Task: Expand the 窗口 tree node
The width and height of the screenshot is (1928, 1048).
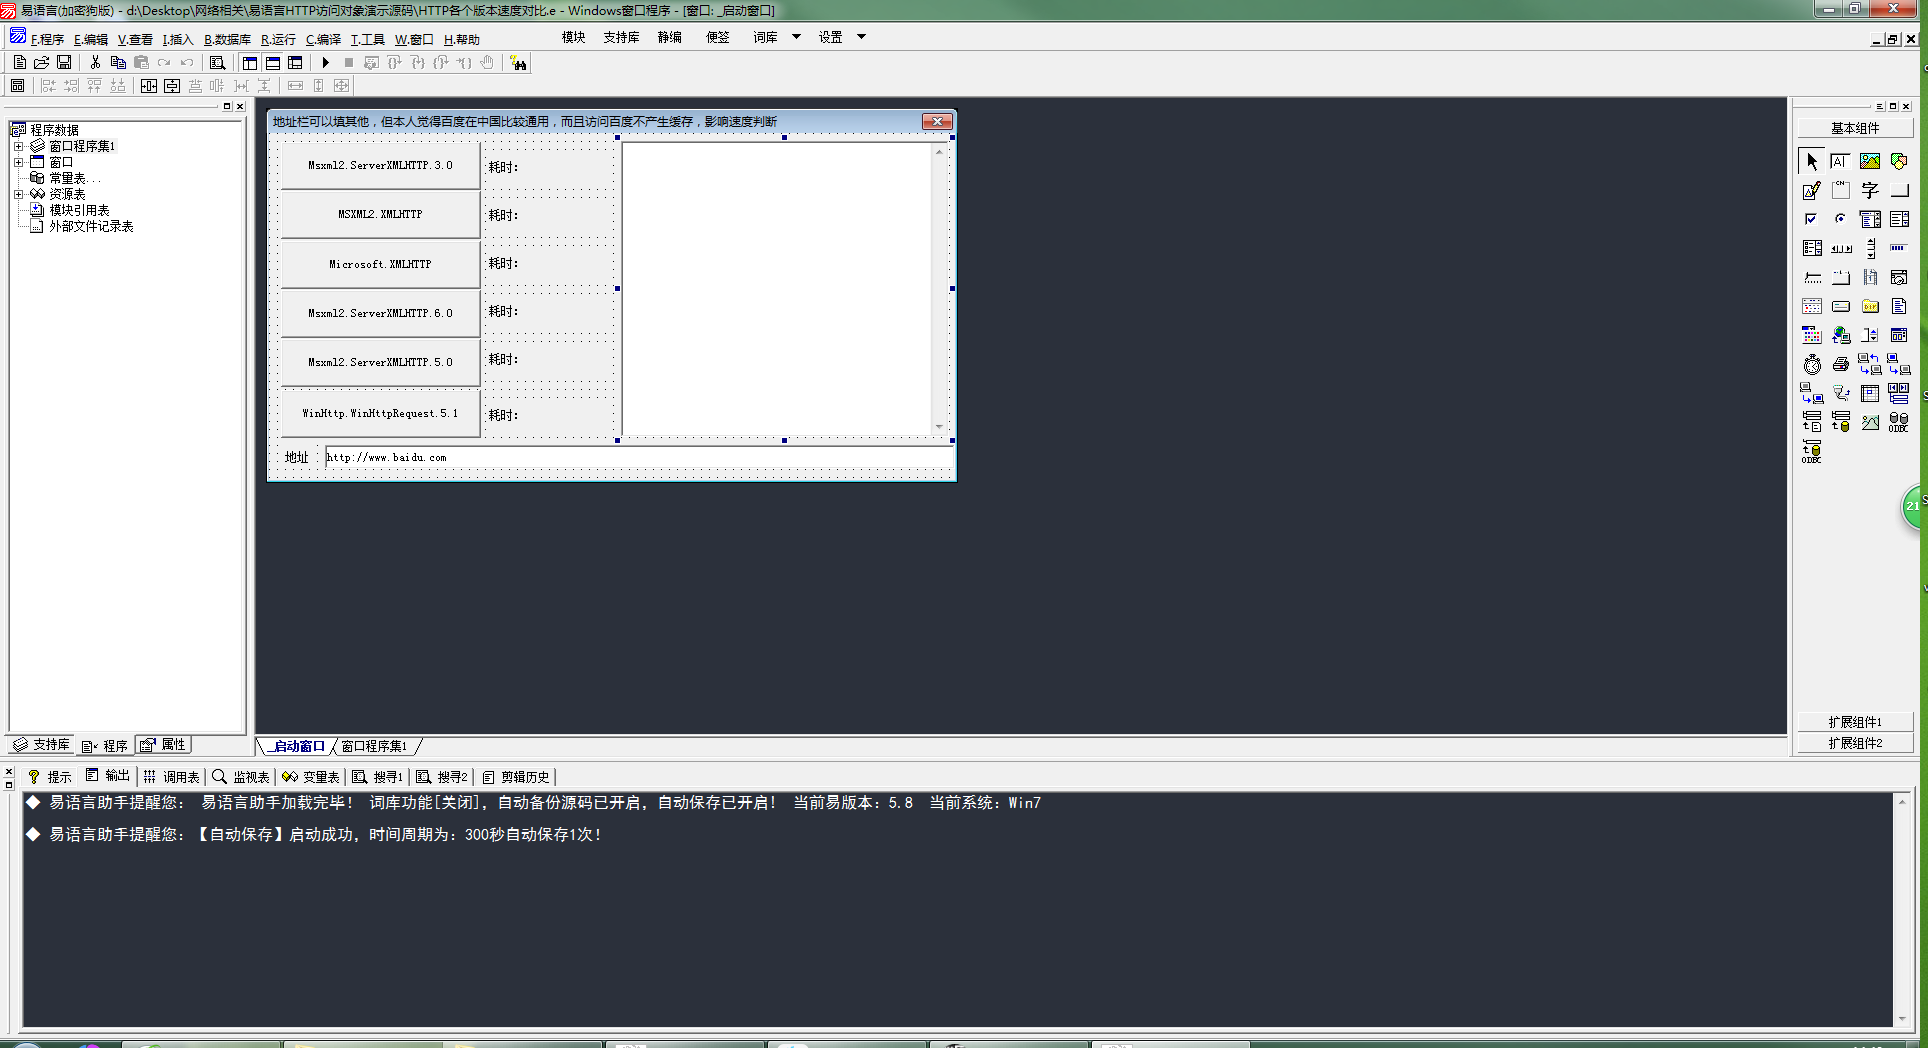Action: pyautogui.click(x=18, y=162)
